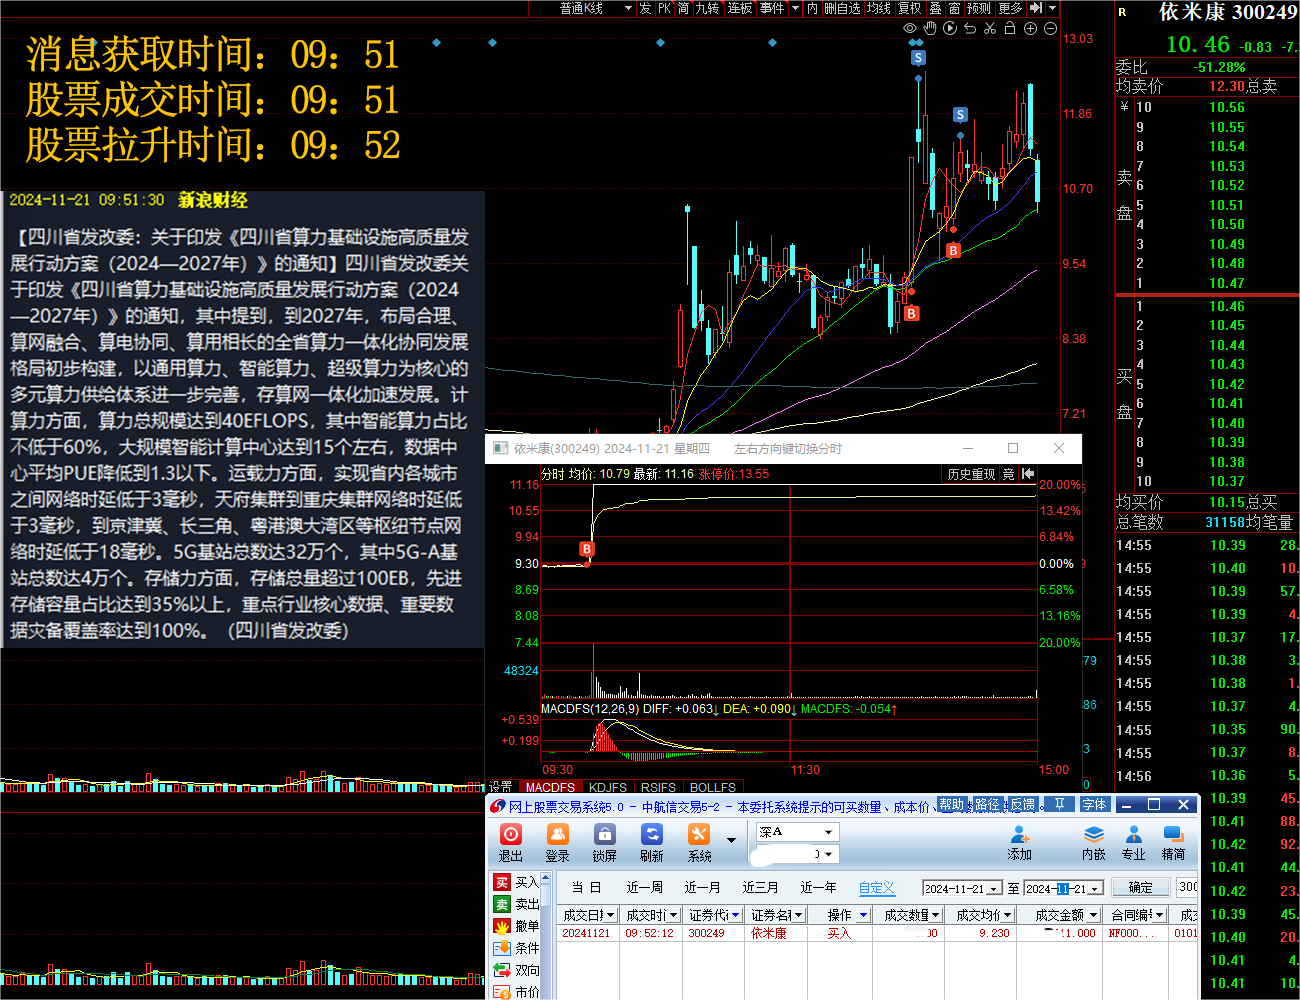Click 删自选 to remove from watchlist

pos(842,8)
